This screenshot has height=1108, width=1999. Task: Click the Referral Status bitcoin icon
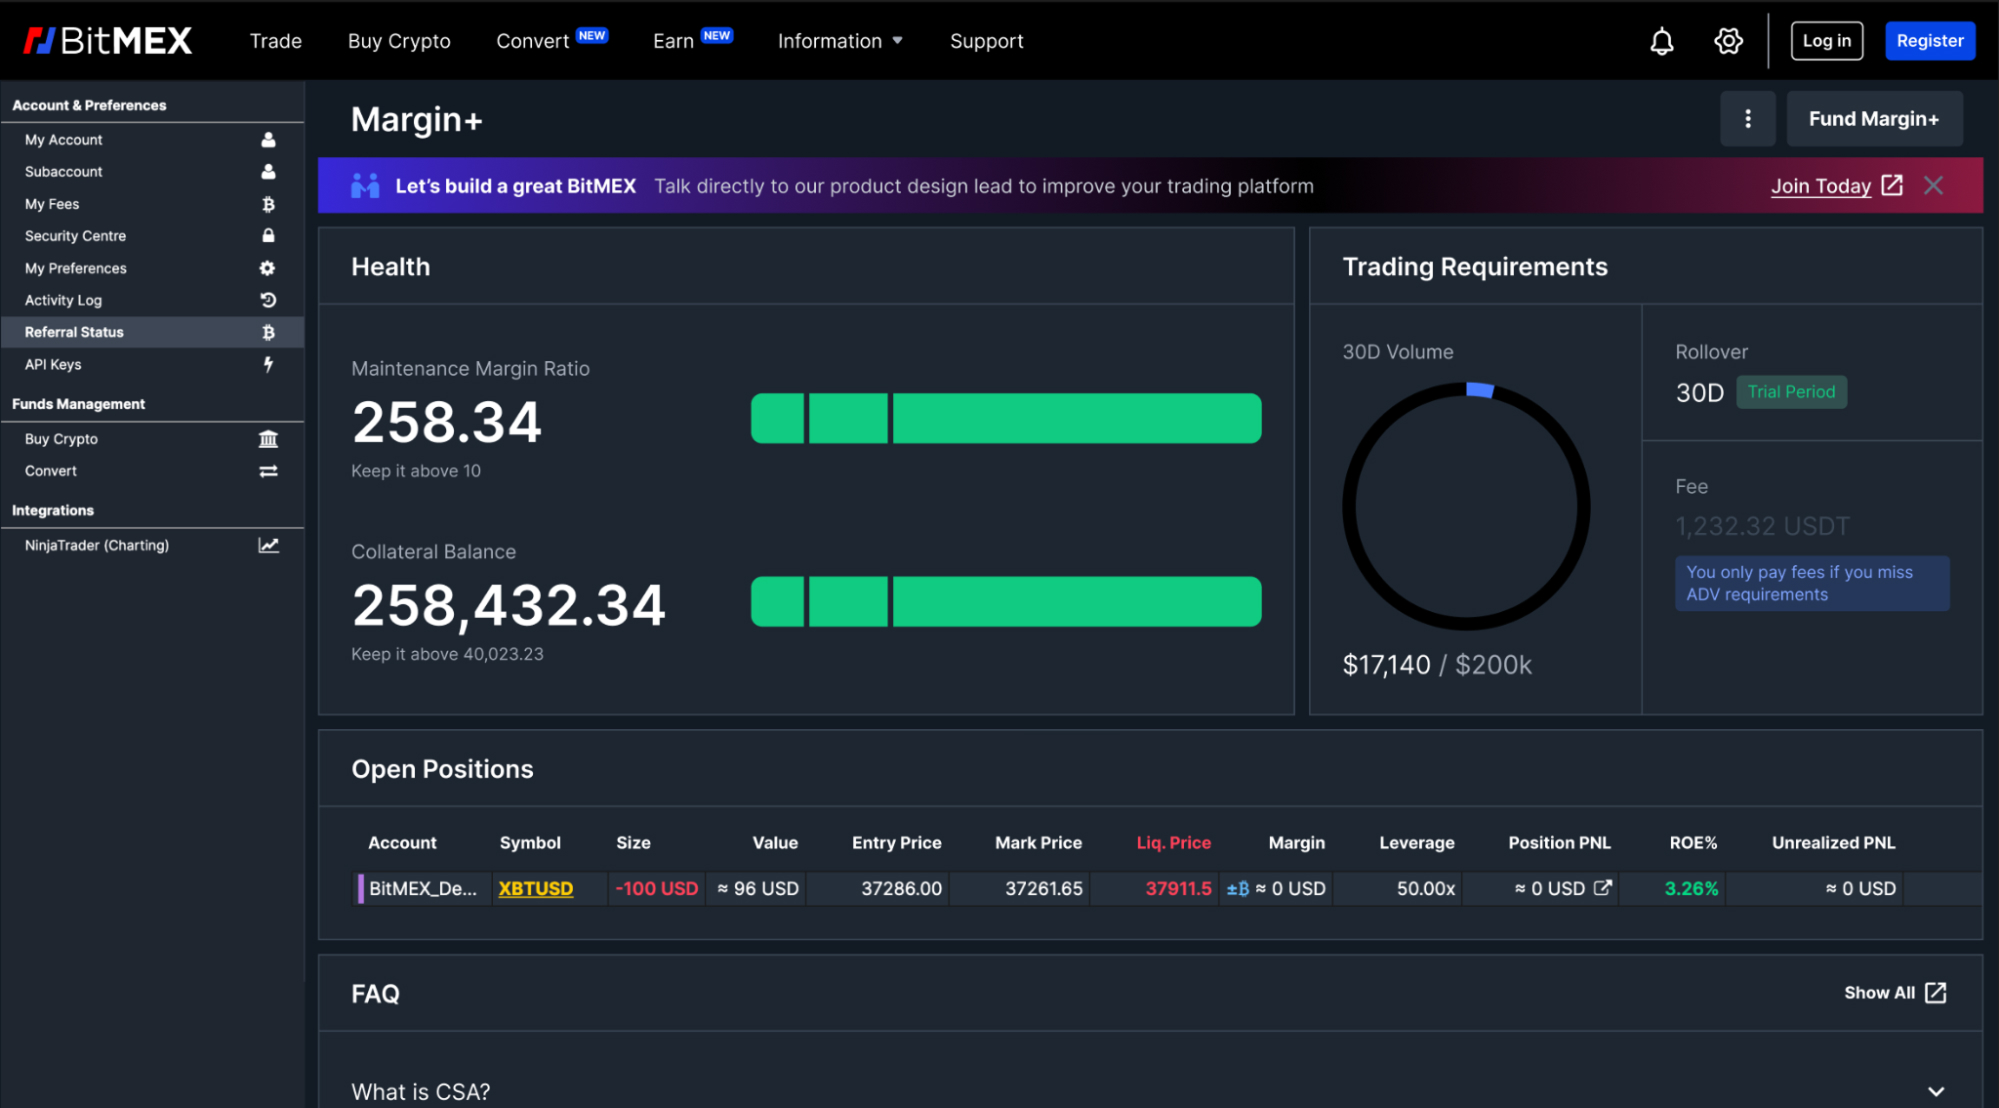tap(268, 332)
